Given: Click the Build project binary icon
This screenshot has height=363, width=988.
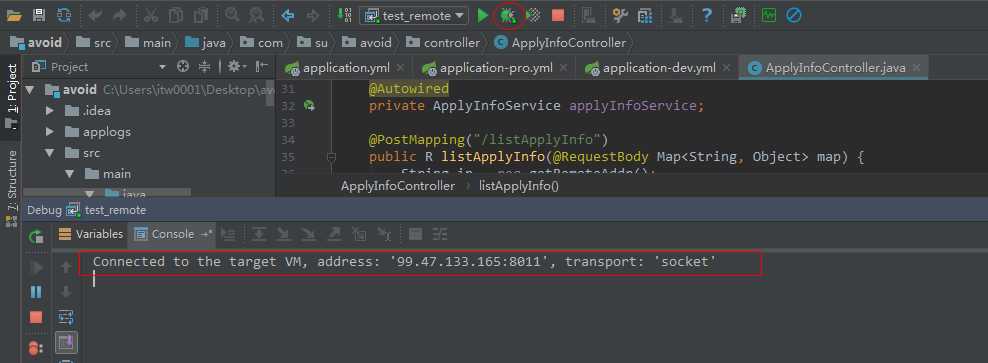Looking at the screenshot, I should click(345, 15).
